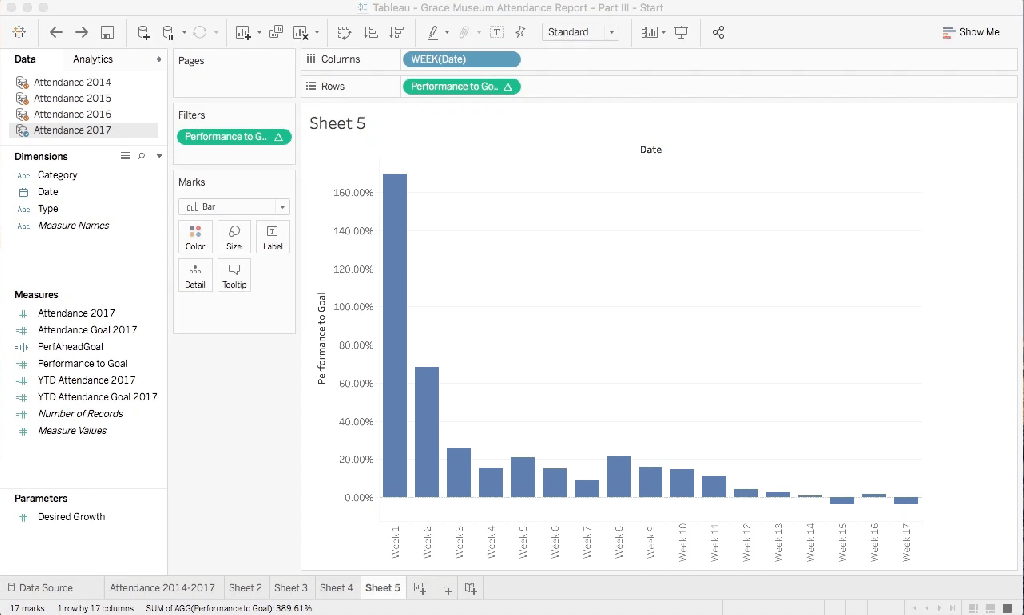Clear the sheet using toolbar icon
The width and height of the screenshot is (1024, 615).
(x=300, y=32)
